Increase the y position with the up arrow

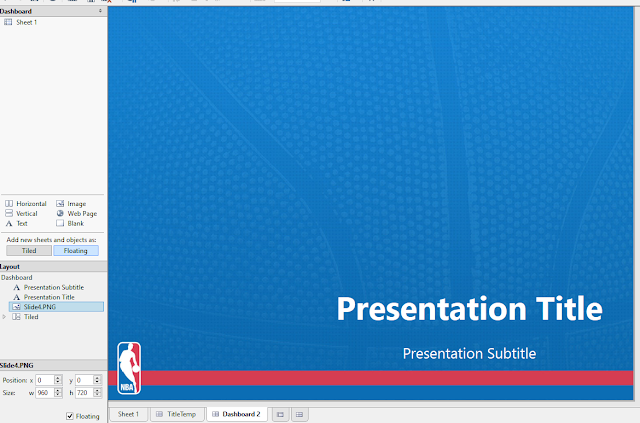97,378
